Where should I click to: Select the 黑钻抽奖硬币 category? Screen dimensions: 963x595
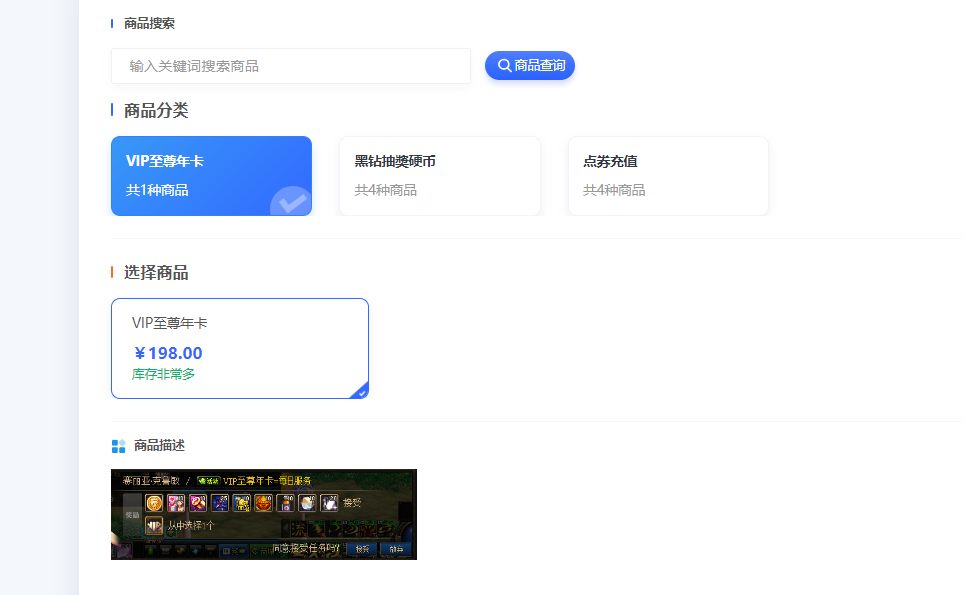[439, 175]
